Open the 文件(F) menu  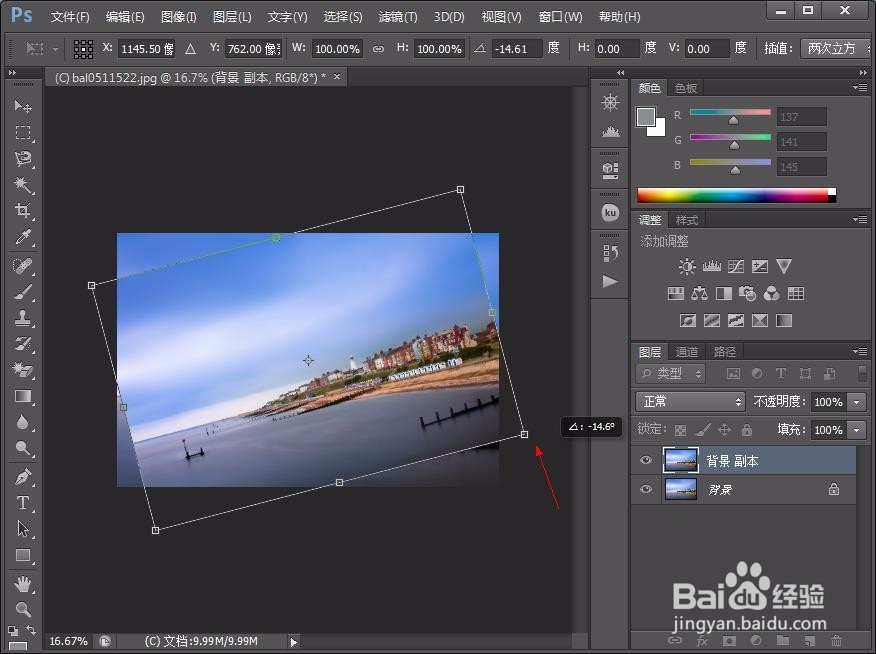point(70,17)
